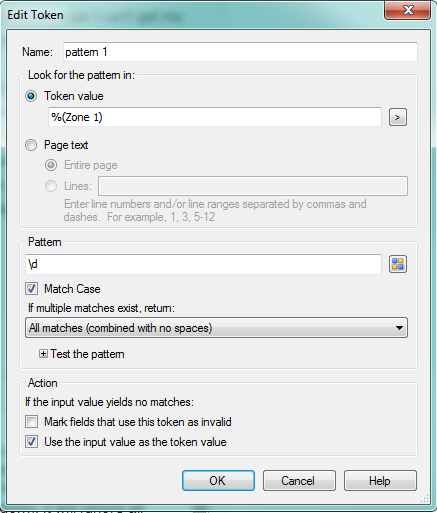Click the Pattern input containing \d
The width and height of the screenshot is (437, 513).
(x=203, y=264)
